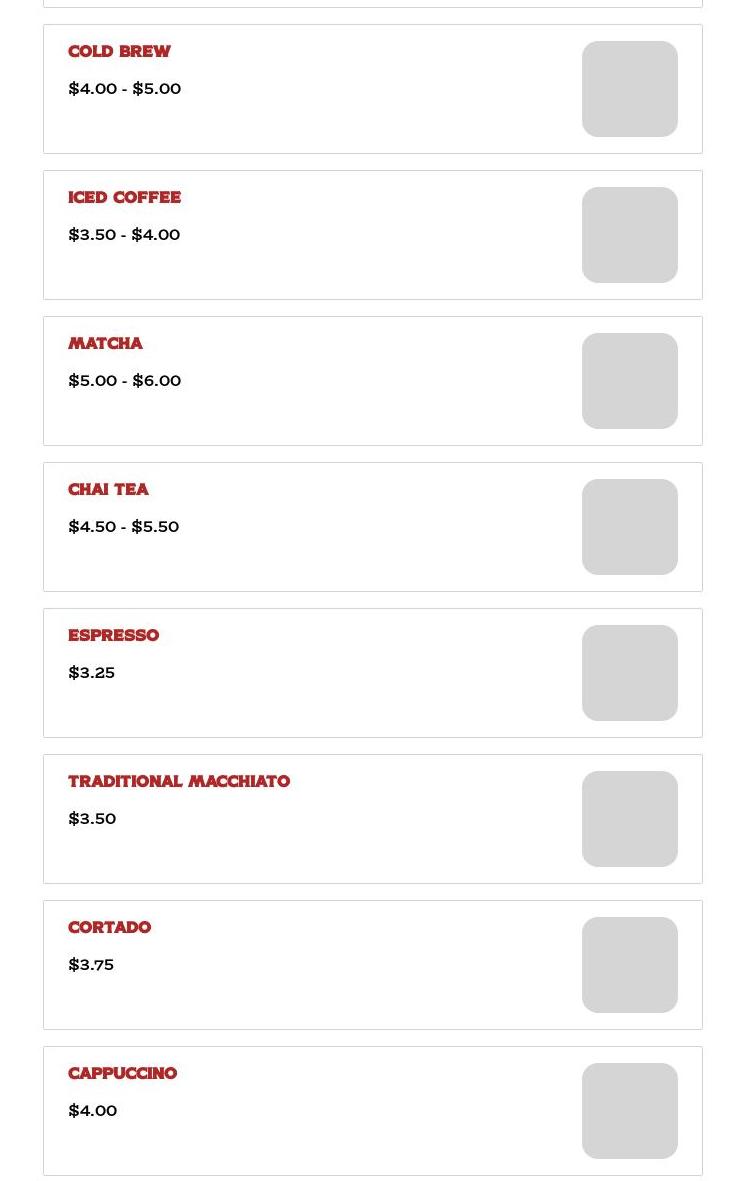Click the Cold Brew $4.00 - $5.00 price
745x1181 pixels.
124,89
